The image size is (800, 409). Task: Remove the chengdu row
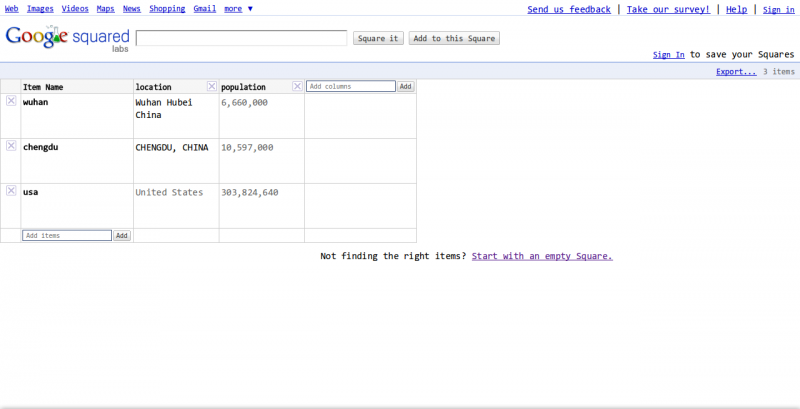[x=11, y=146]
